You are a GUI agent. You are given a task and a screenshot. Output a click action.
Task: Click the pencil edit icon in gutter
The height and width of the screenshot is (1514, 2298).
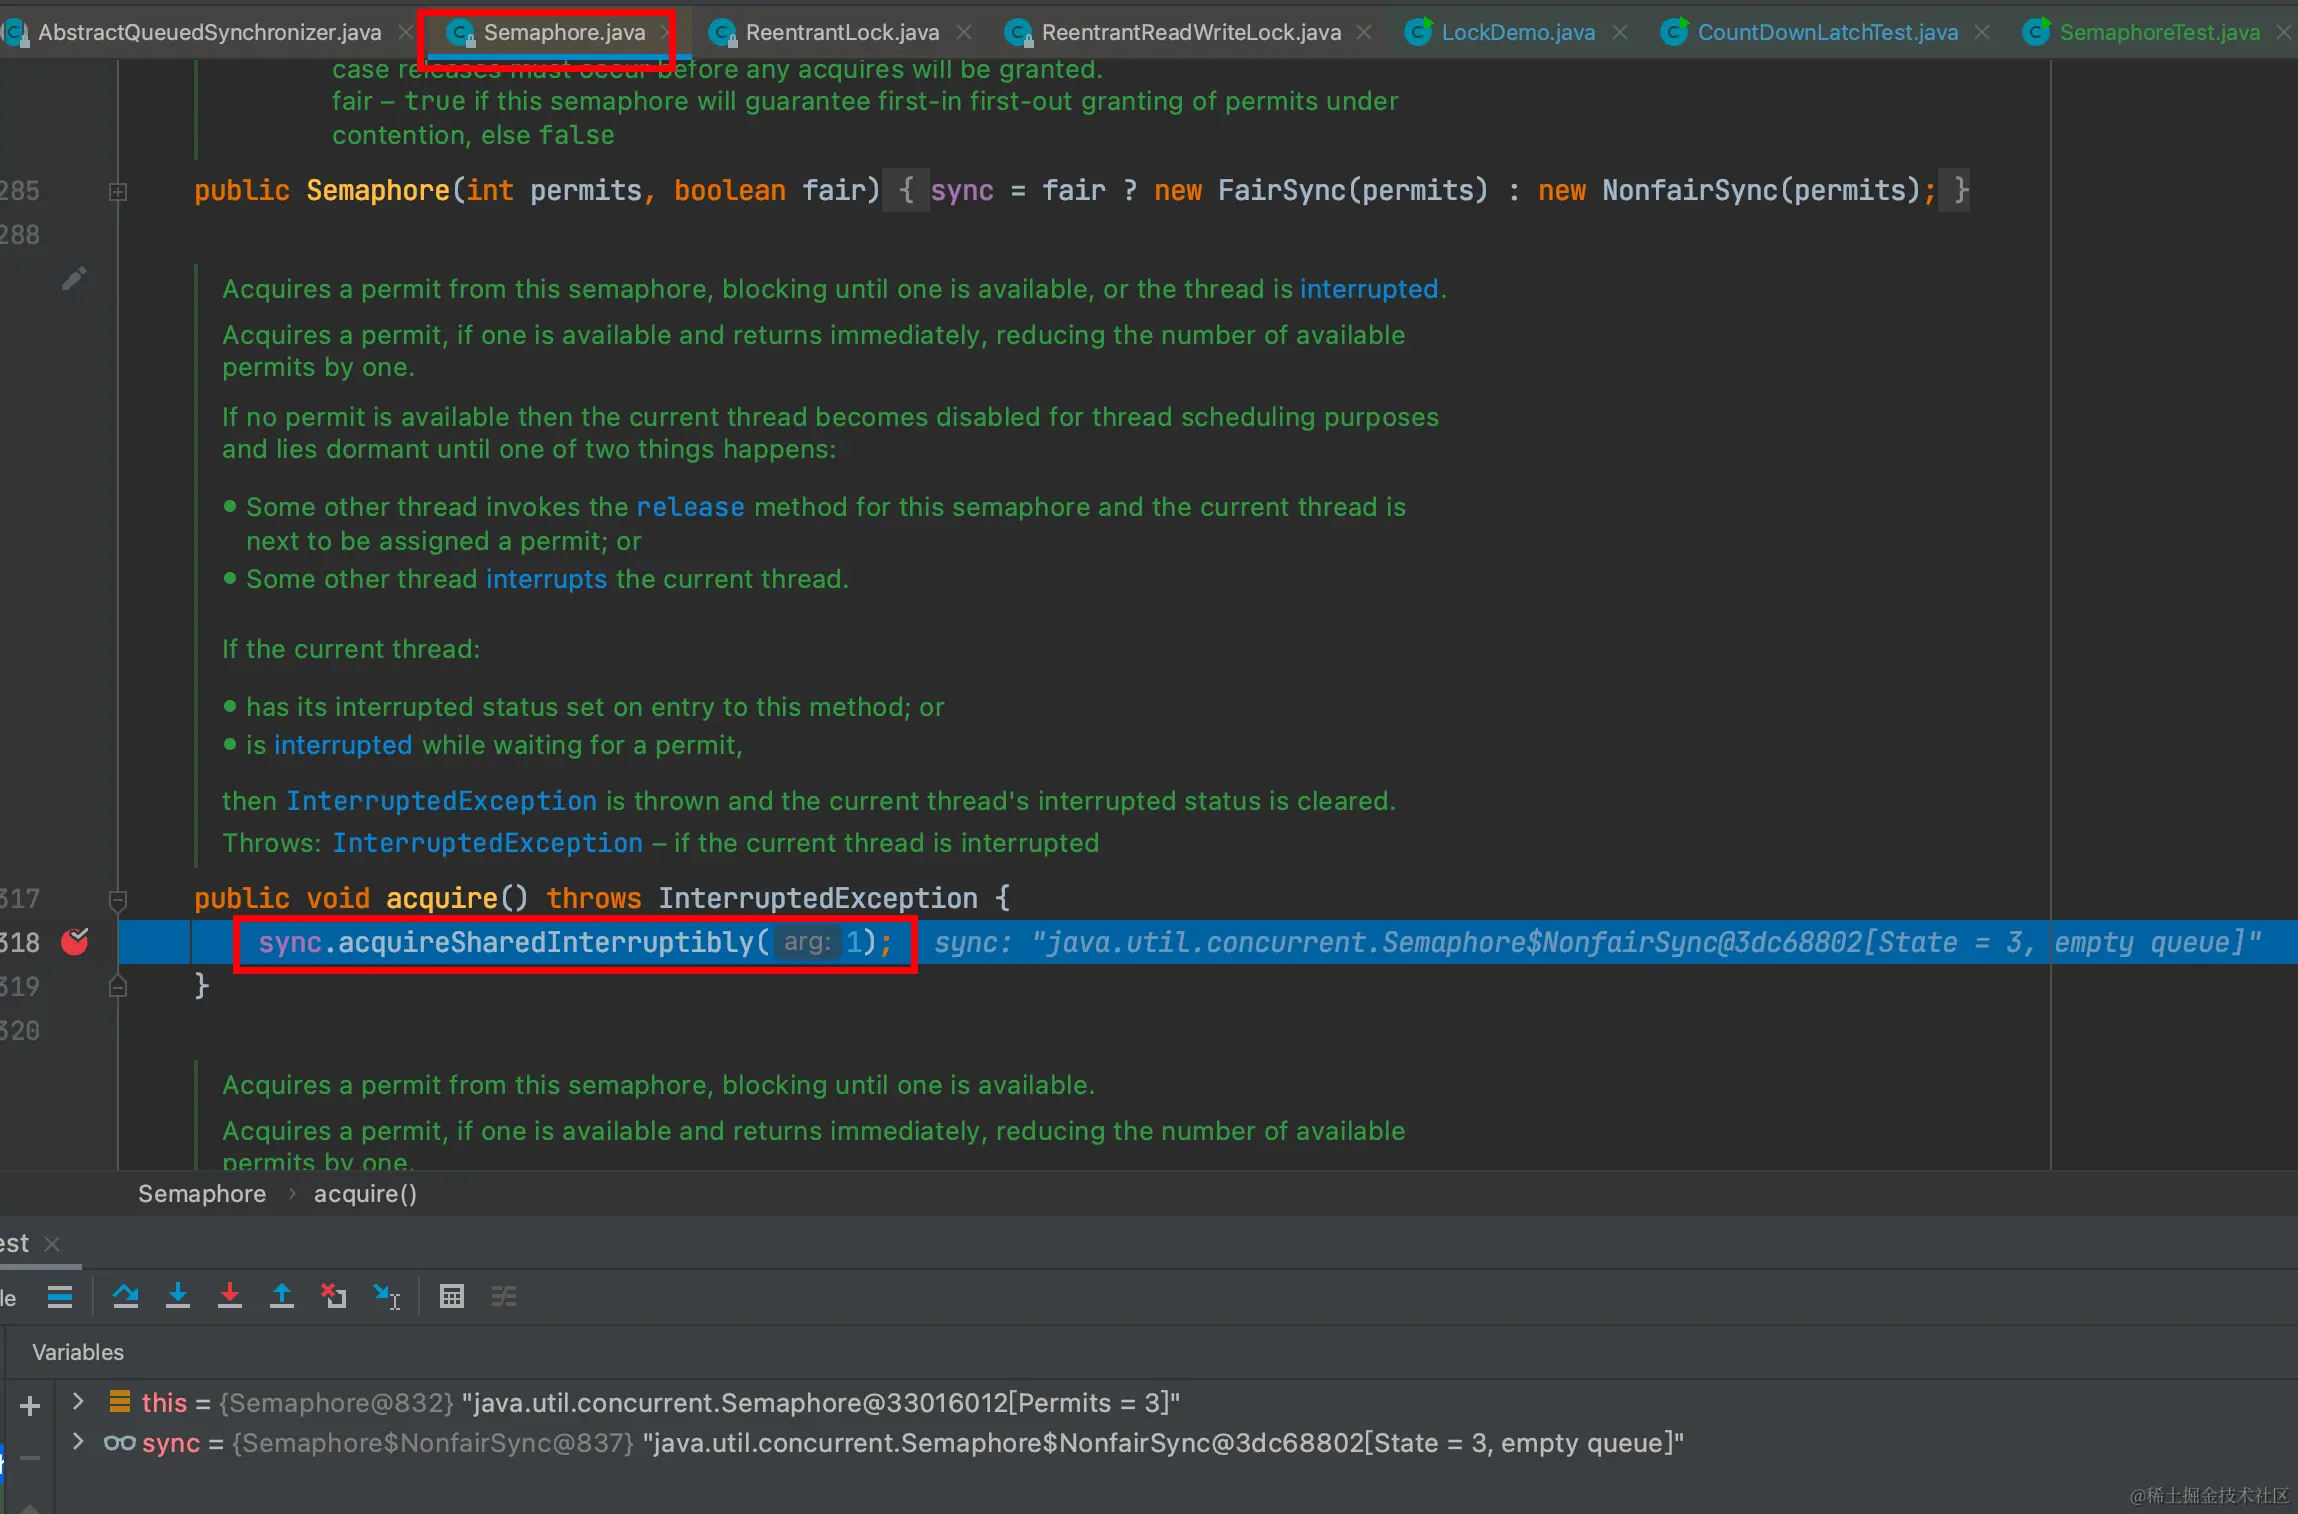pos(74,278)
